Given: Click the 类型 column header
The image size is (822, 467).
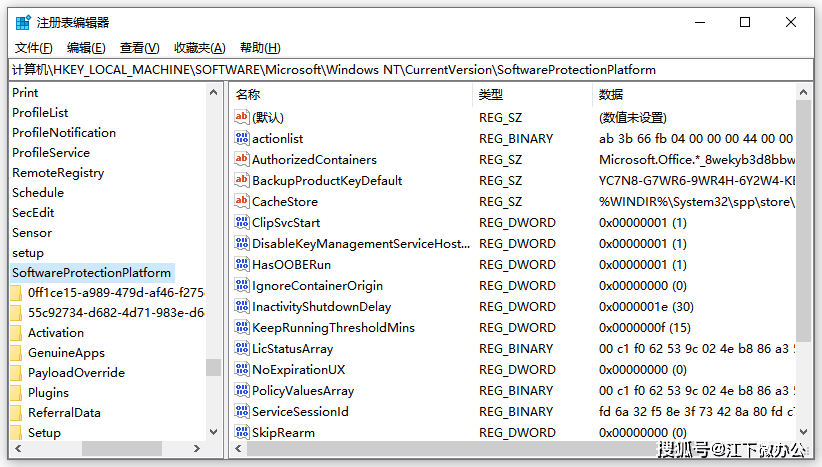Looking at the screenshot, I should point(530,94).
